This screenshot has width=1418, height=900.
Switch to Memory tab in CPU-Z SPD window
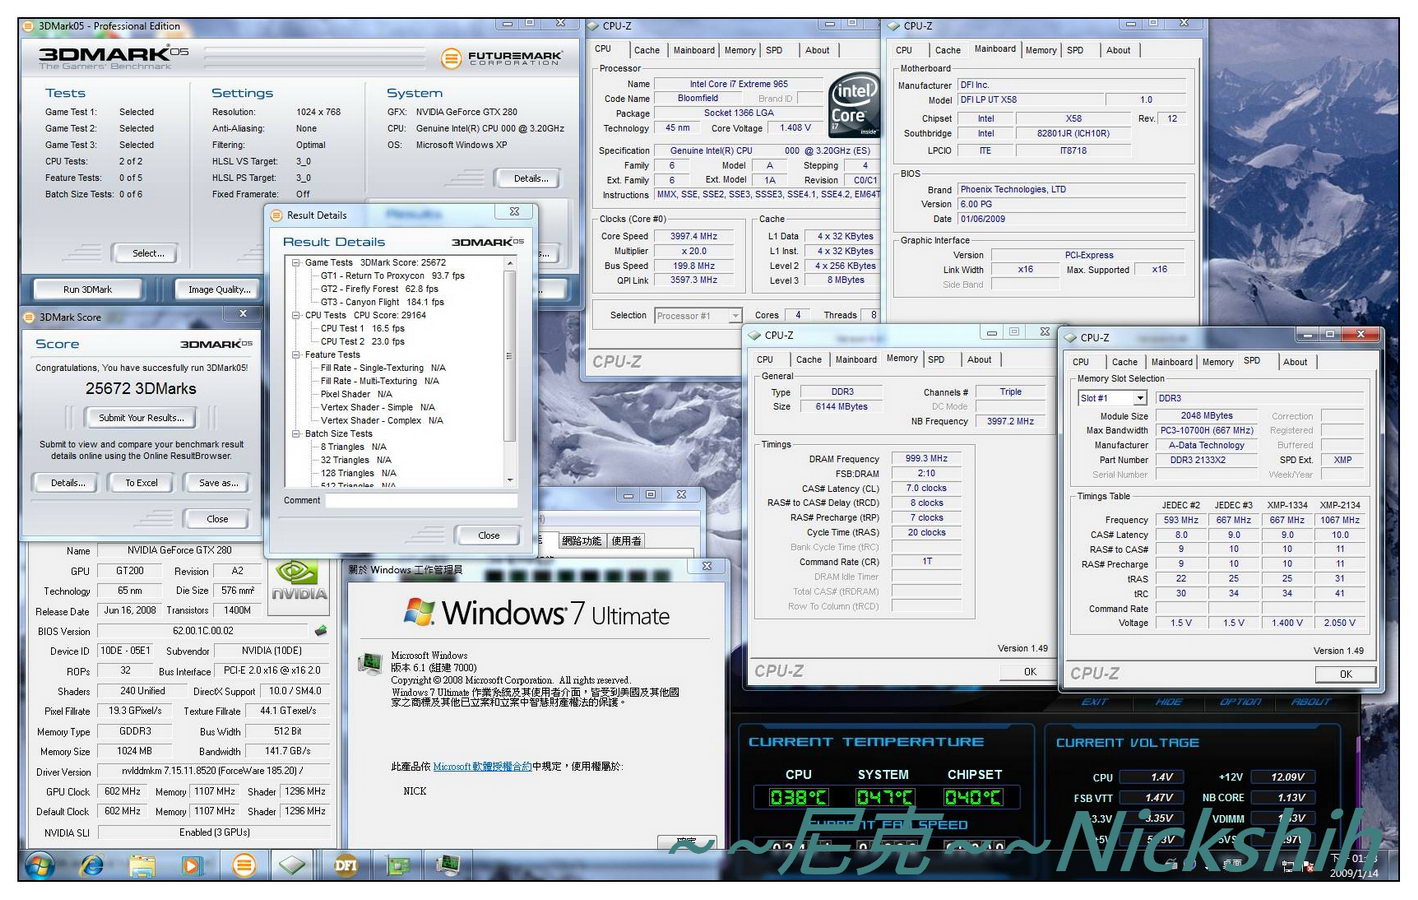click(1218, 362)
